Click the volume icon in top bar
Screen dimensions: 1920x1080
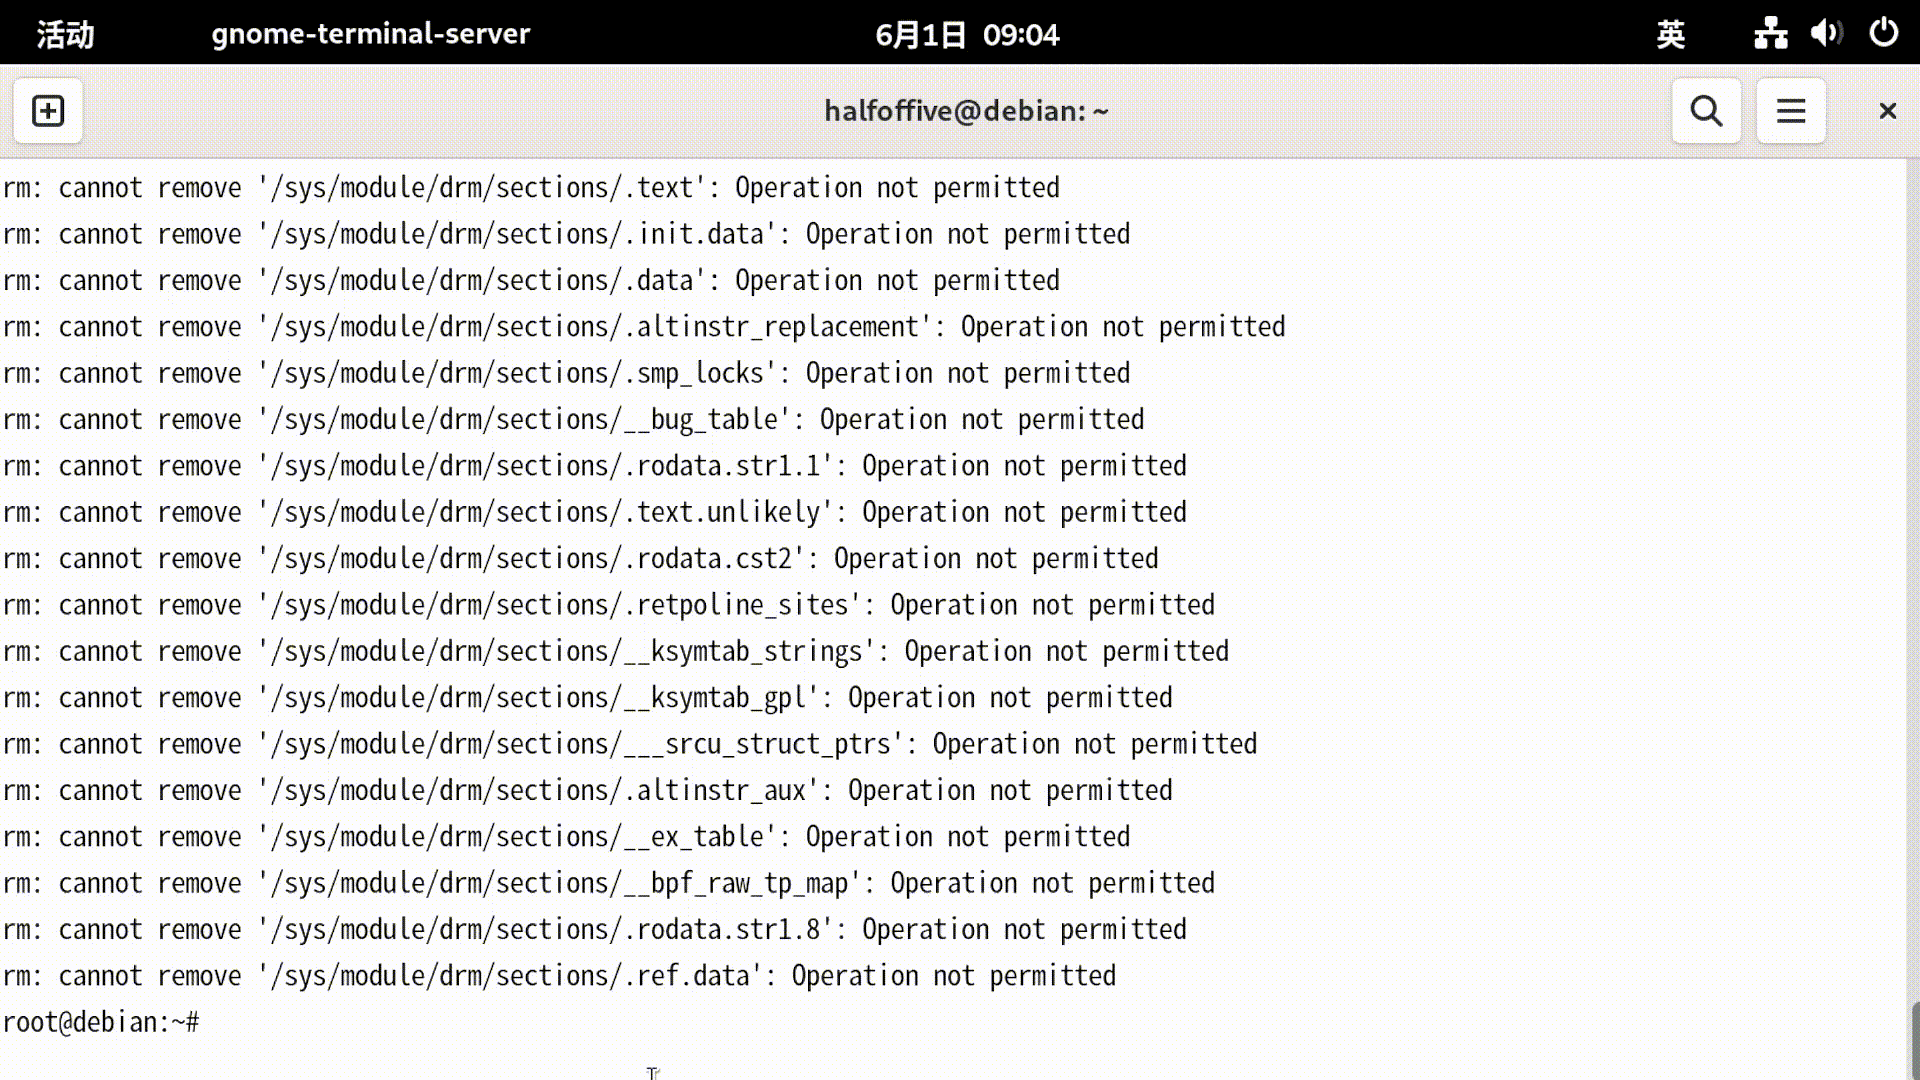[x=1825, y=33]
